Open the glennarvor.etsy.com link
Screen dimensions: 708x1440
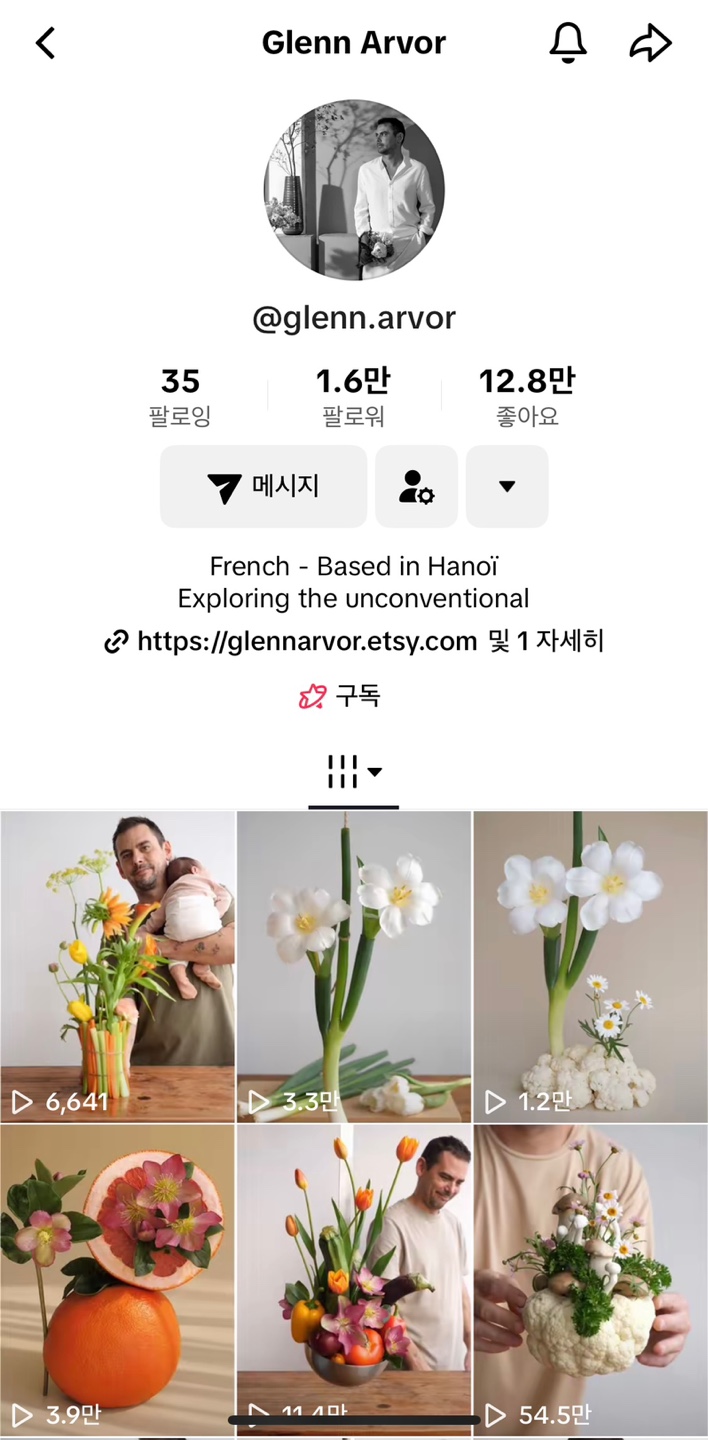(307, 641)
